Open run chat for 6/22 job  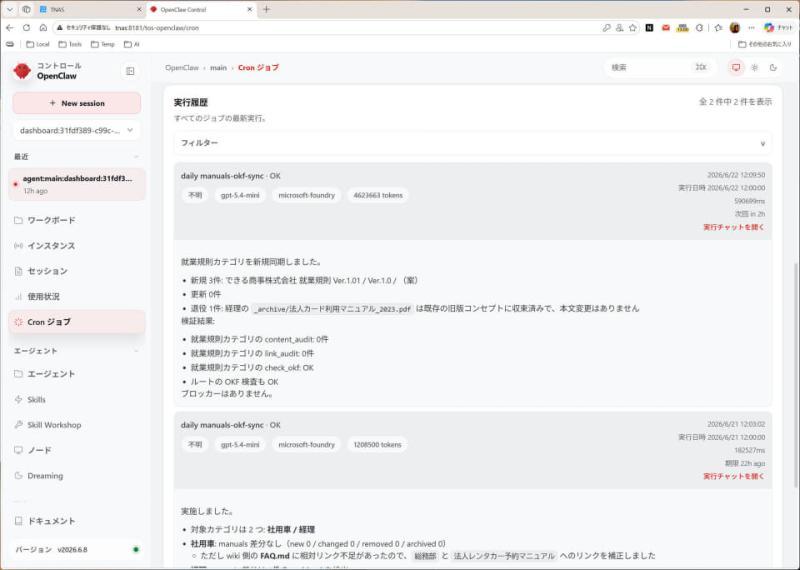pyautogui.click(x=734, y=227)
